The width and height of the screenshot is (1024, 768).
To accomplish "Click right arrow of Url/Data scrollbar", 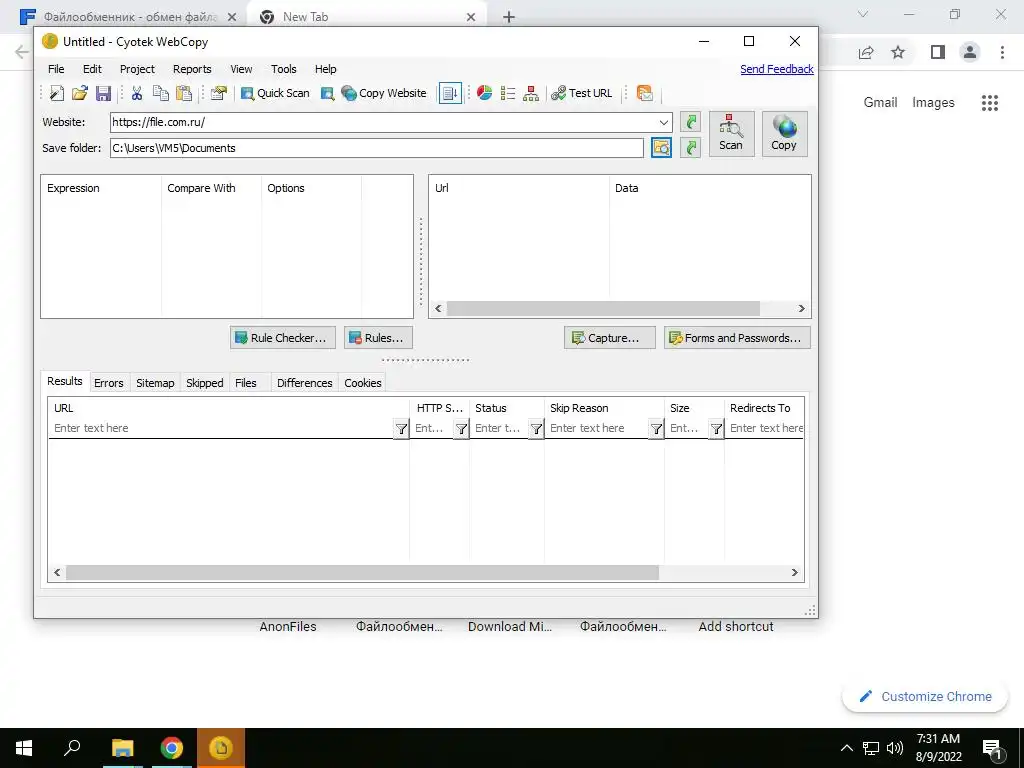I will pyautogui.click(x=801, y=308).
